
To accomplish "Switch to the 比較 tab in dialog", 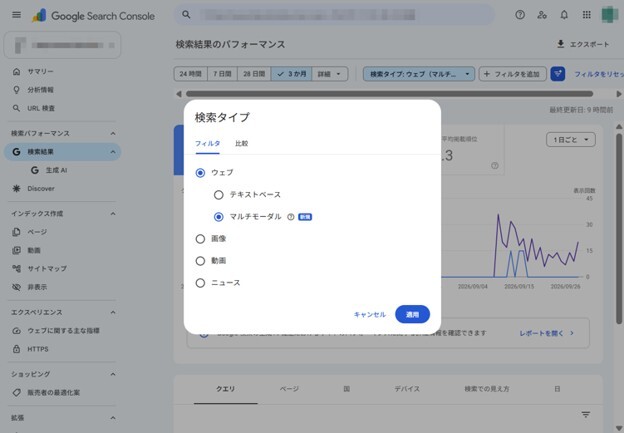I will (x=242, y=143).
